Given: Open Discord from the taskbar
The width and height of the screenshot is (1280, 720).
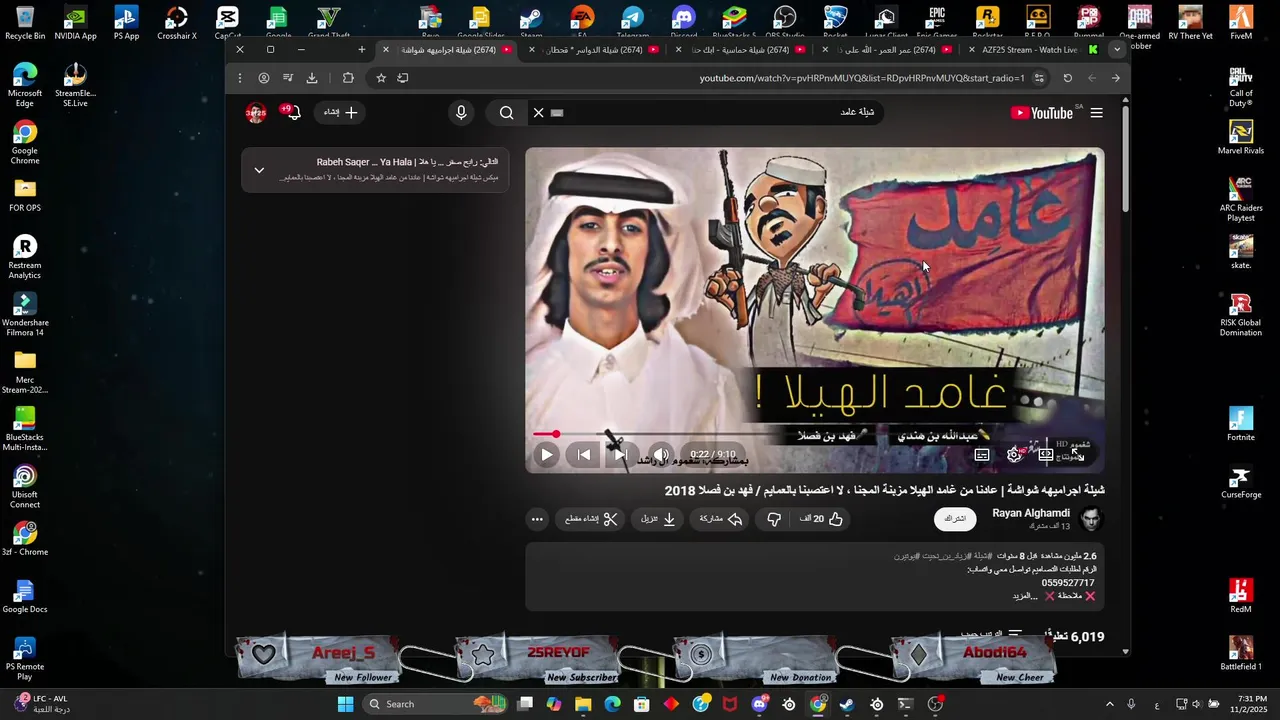Looking at the screenshot, I should [760, 704].
